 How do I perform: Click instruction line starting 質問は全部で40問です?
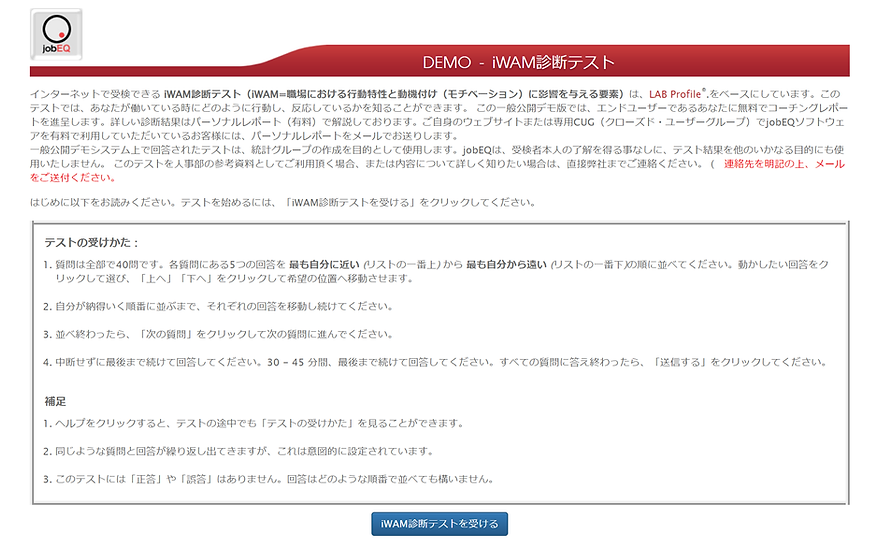click(x=436, y=271)
